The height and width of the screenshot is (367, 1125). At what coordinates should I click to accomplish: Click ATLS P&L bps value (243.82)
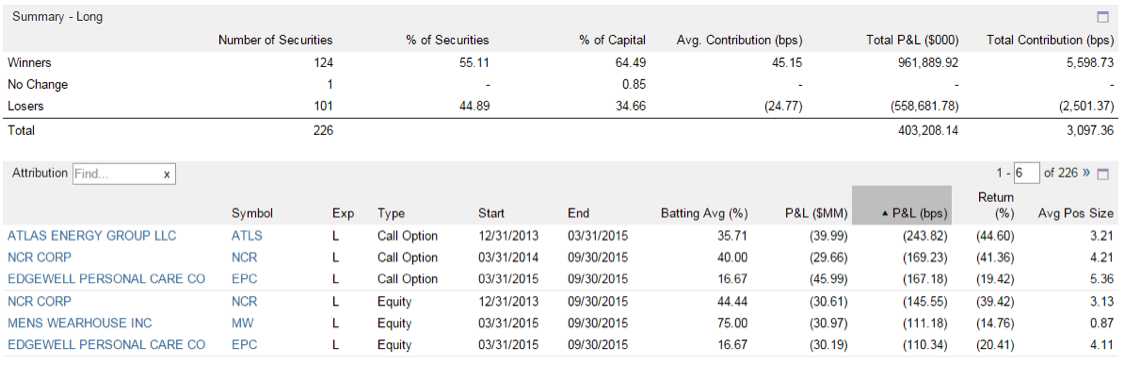tap(924, 235)
